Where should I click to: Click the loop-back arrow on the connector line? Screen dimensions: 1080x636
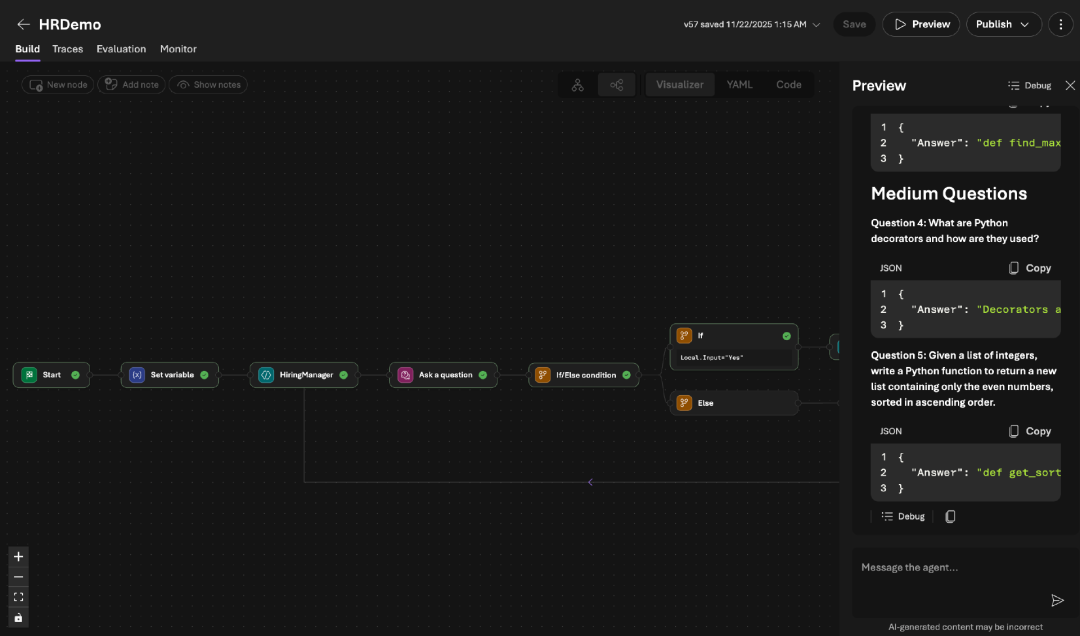pyautogui.click(x=590, y=482)
